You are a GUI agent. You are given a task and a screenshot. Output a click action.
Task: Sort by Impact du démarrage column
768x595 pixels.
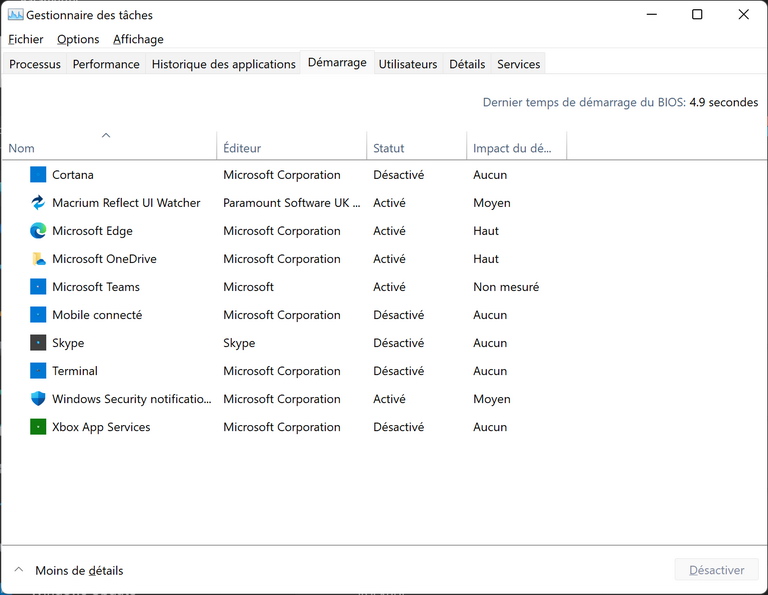point(512,148)
